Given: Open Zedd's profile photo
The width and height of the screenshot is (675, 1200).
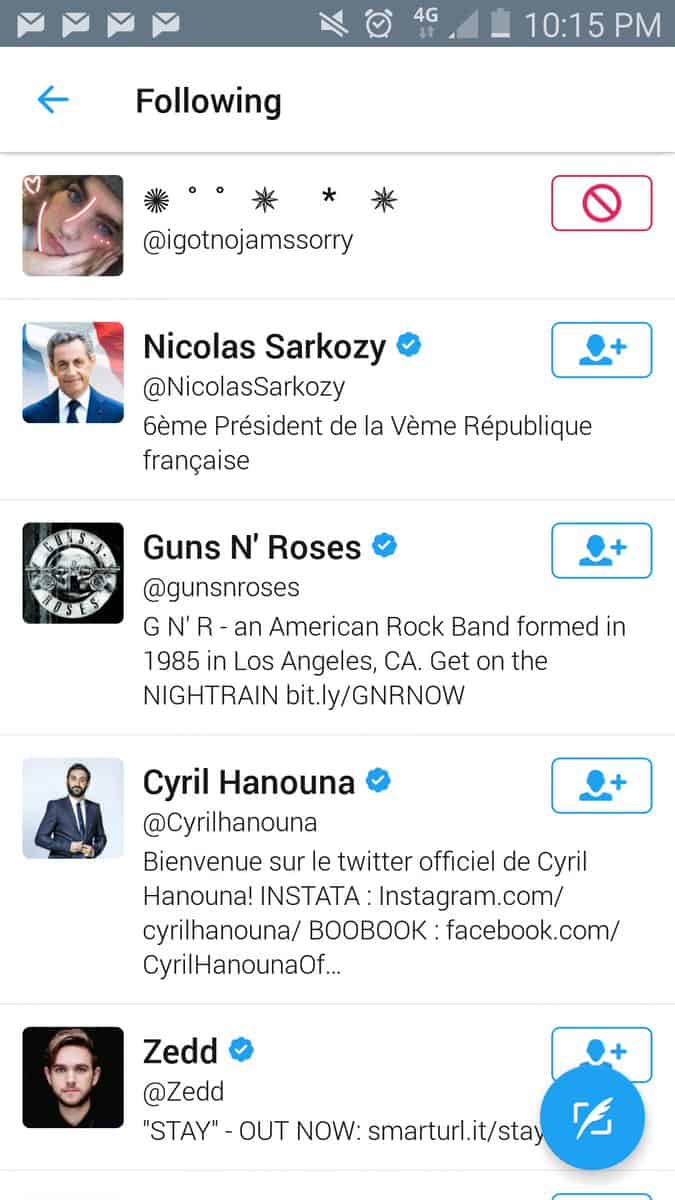Looking at the screenshot, I should pos(73,1077).
